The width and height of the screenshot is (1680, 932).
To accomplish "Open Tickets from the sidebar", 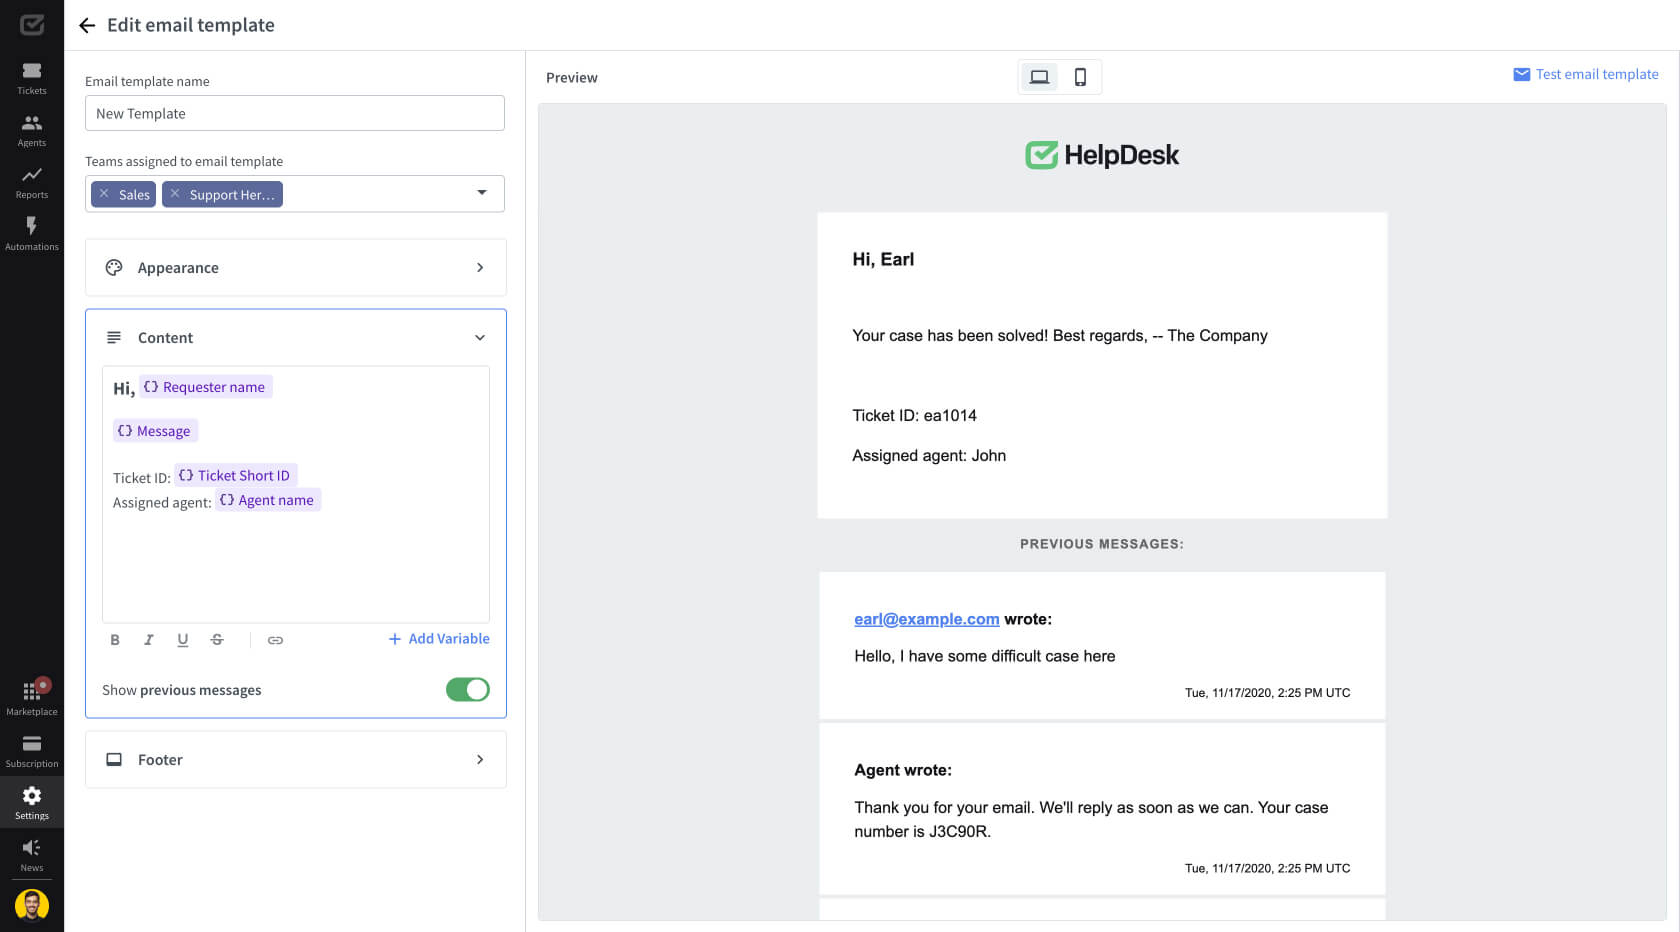I will pos(32,78).
